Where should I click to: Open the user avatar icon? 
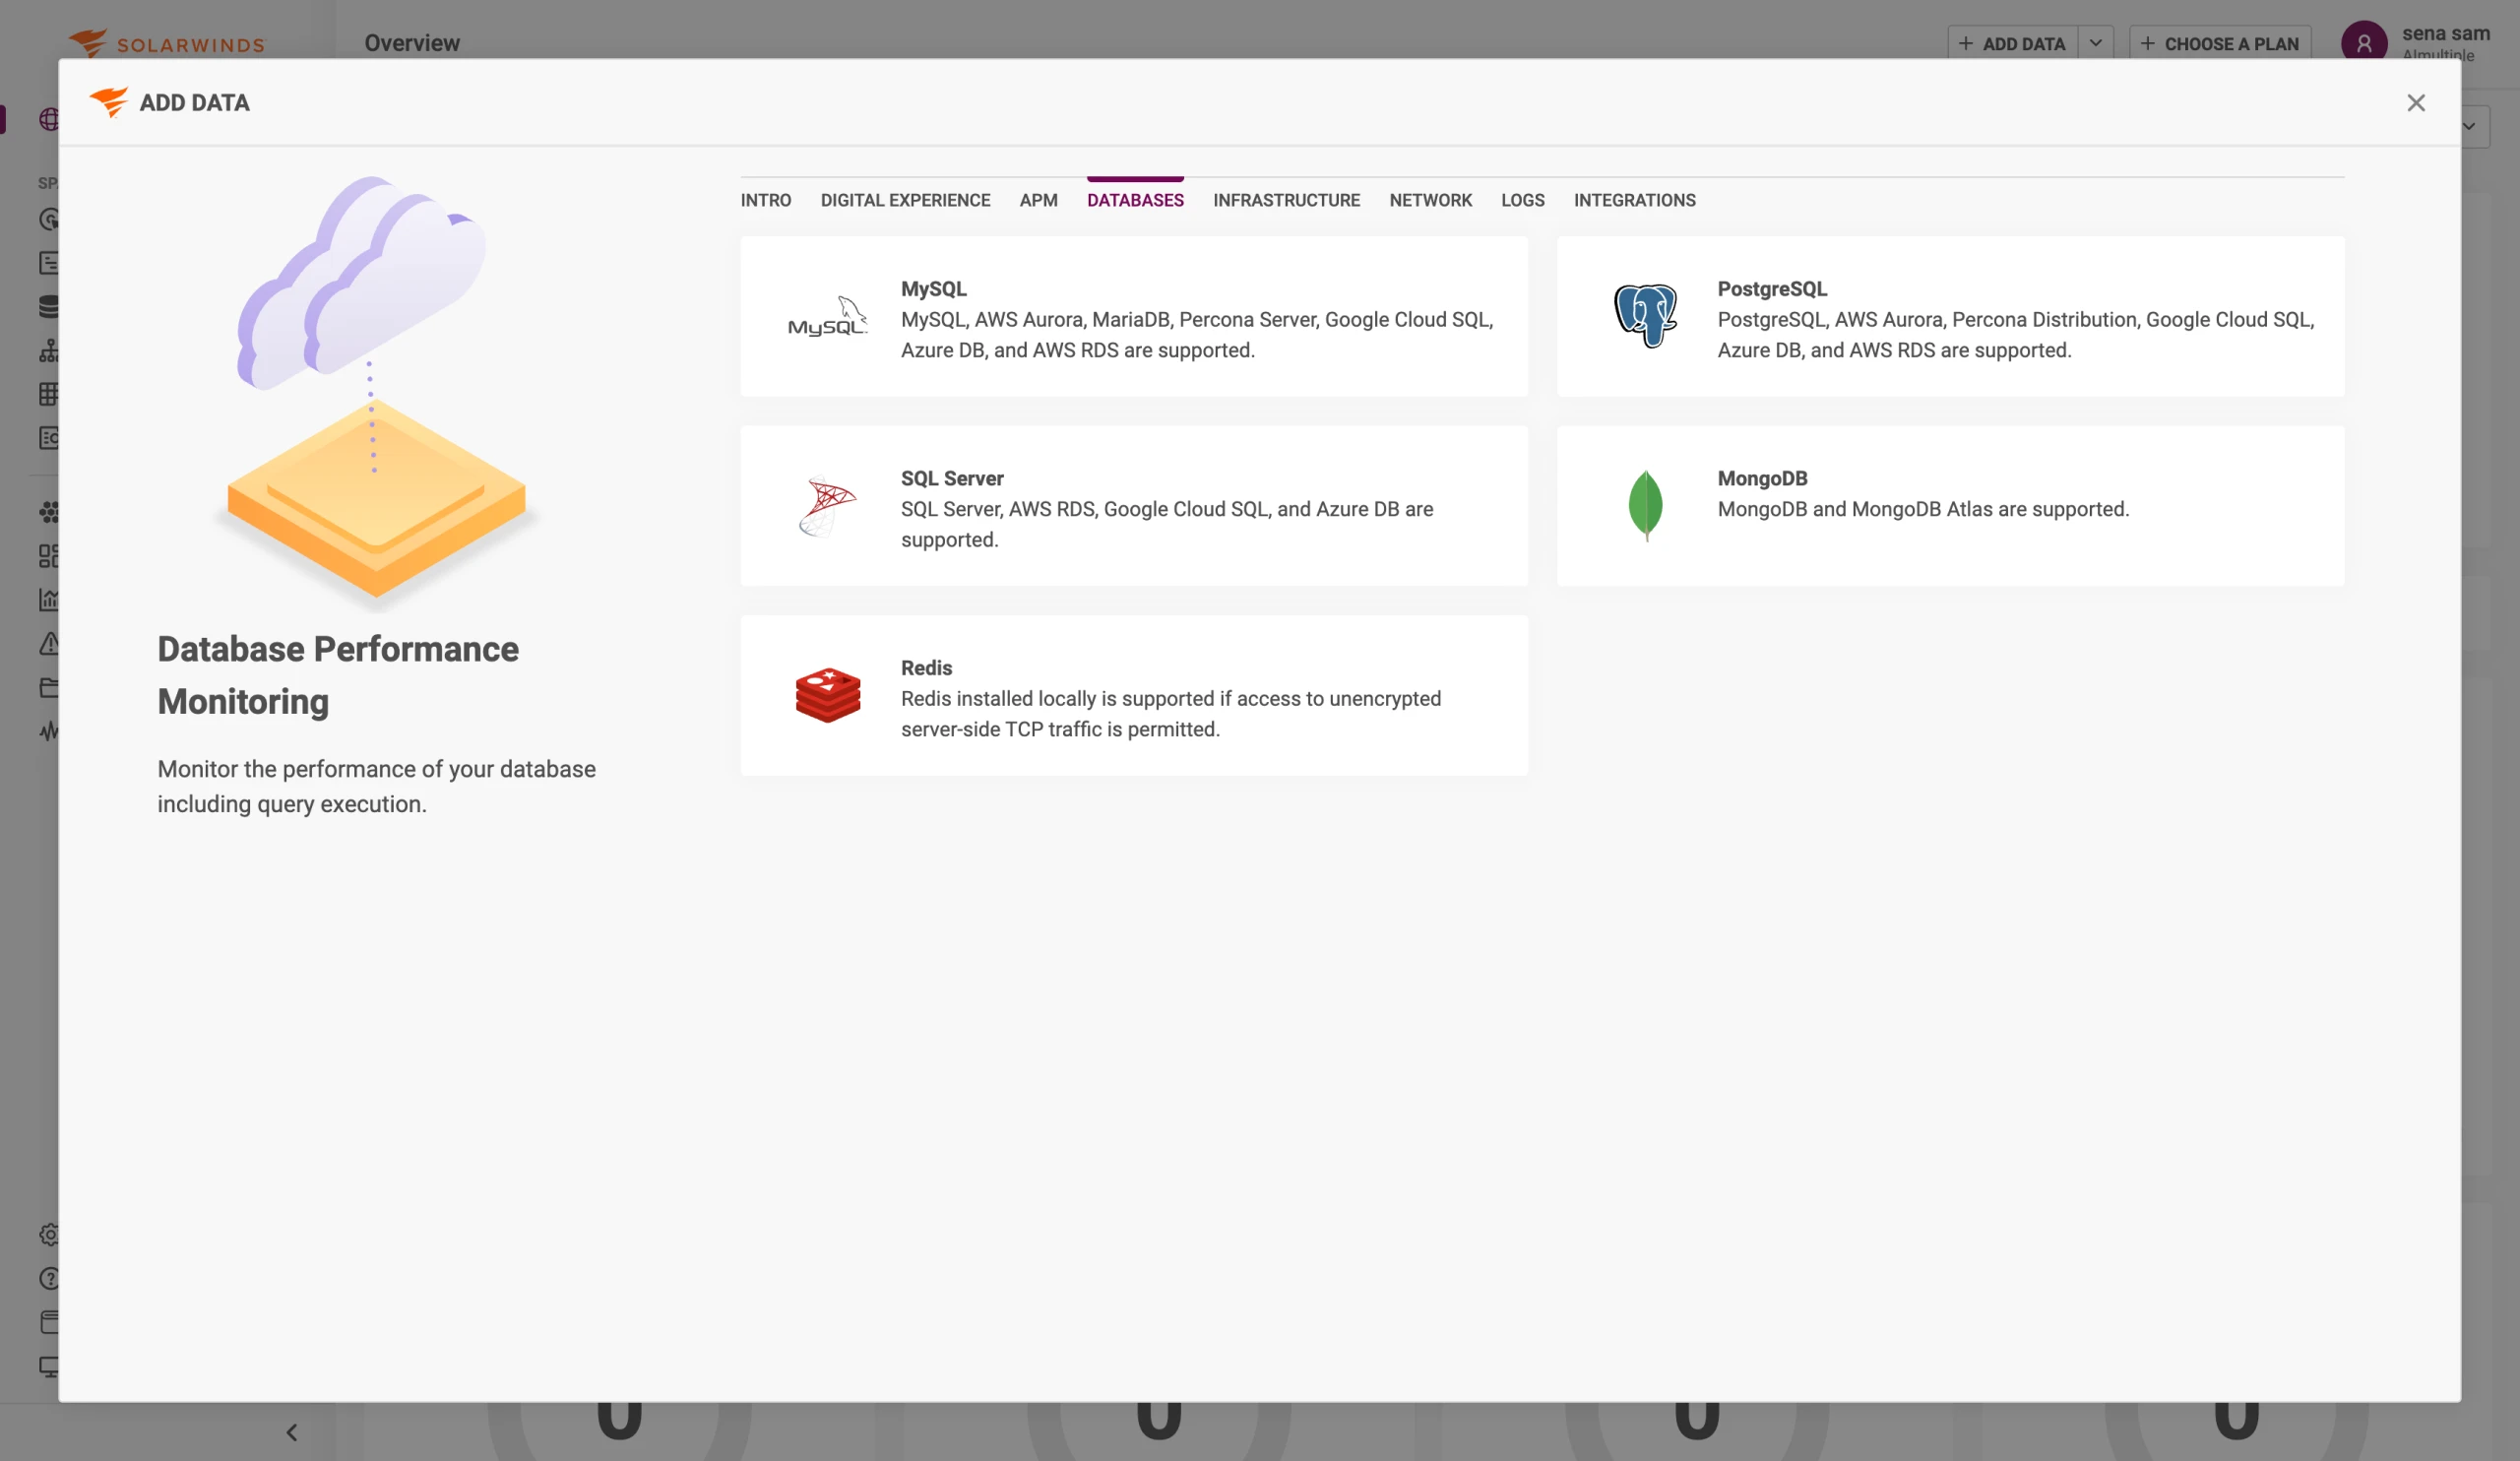[2364, 44]
